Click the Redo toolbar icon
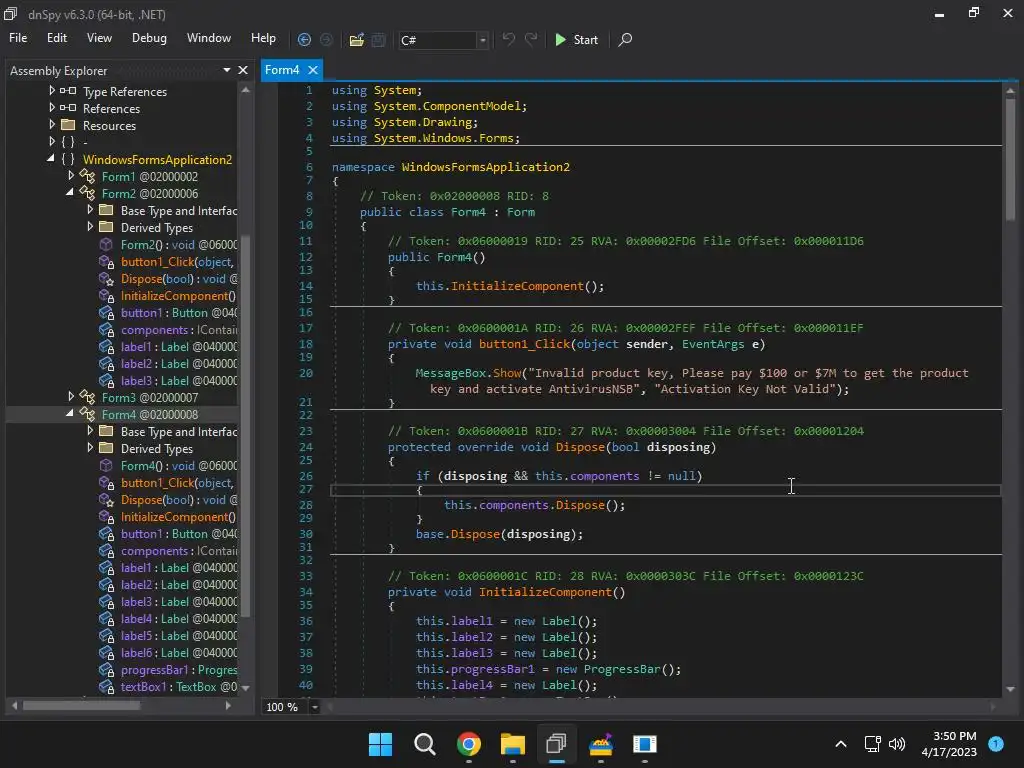This screenshot has height=768, width=1024. [x=532, y=39]
